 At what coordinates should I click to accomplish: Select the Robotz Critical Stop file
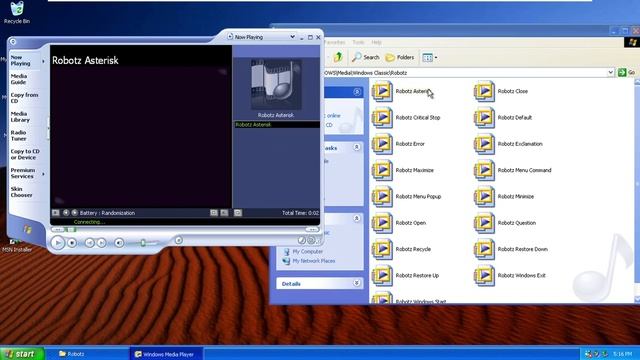(x=406, y=118)
